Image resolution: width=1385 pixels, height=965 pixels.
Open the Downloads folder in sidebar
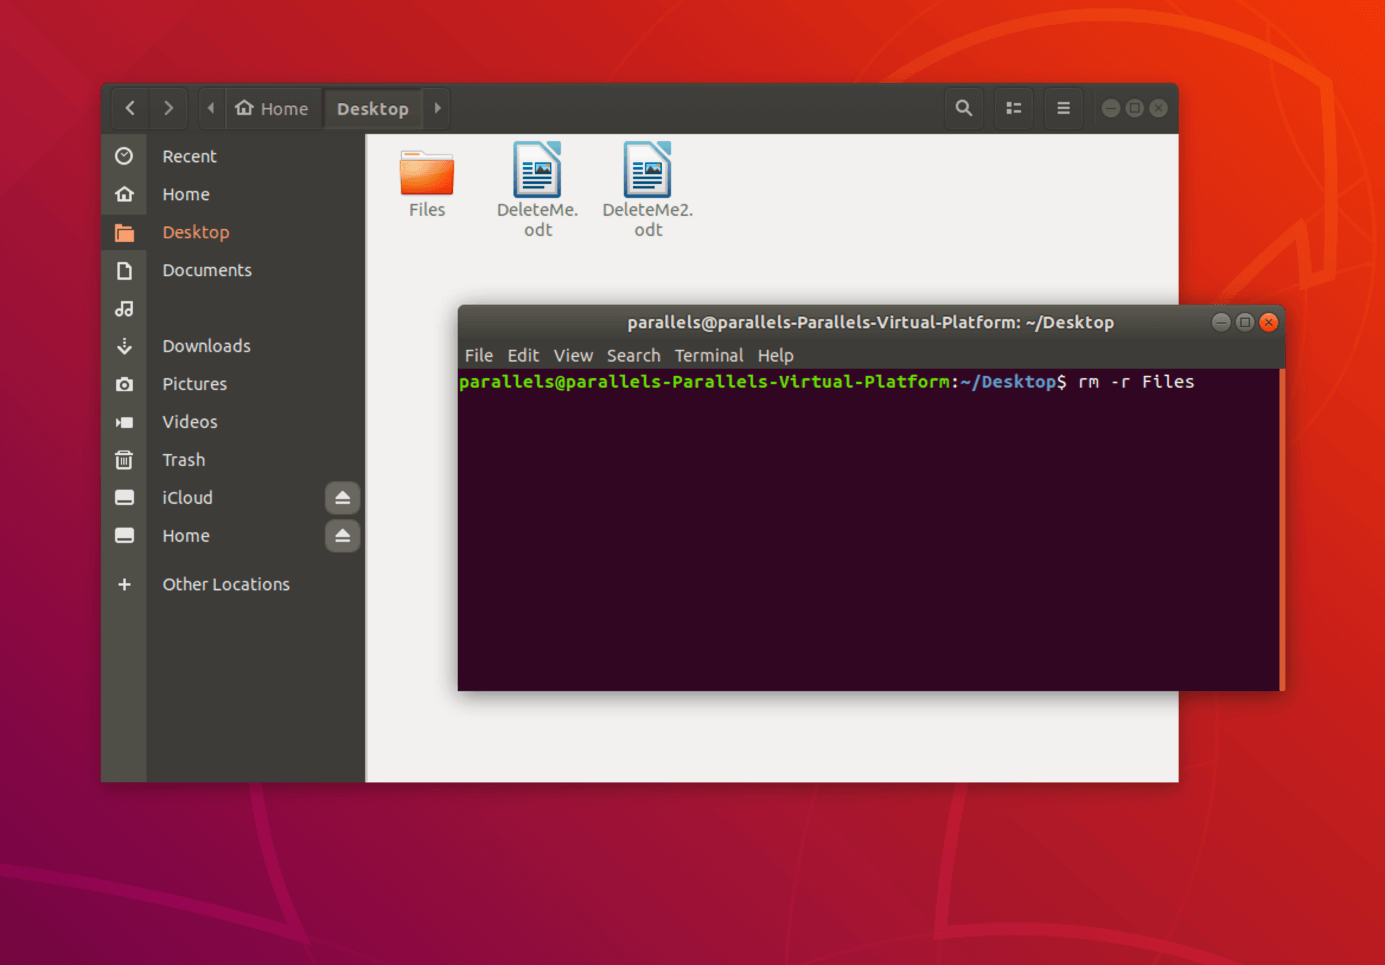[206, 346]
